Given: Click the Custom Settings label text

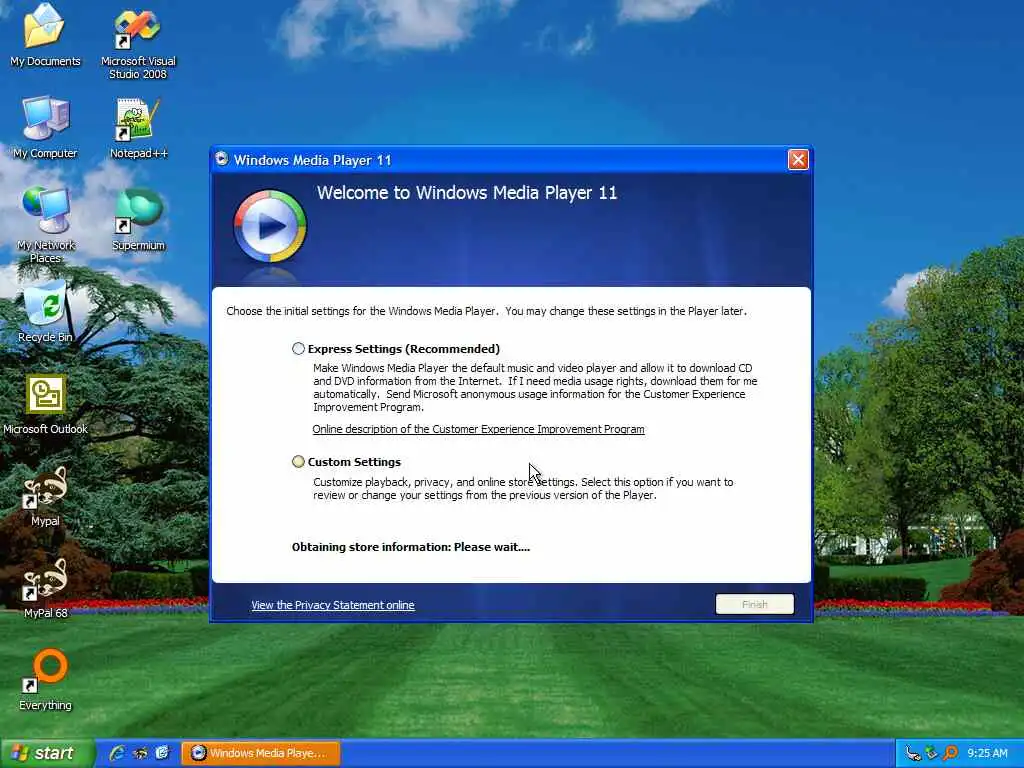Looking at the screenshot, I should click(x=354, y=462).
